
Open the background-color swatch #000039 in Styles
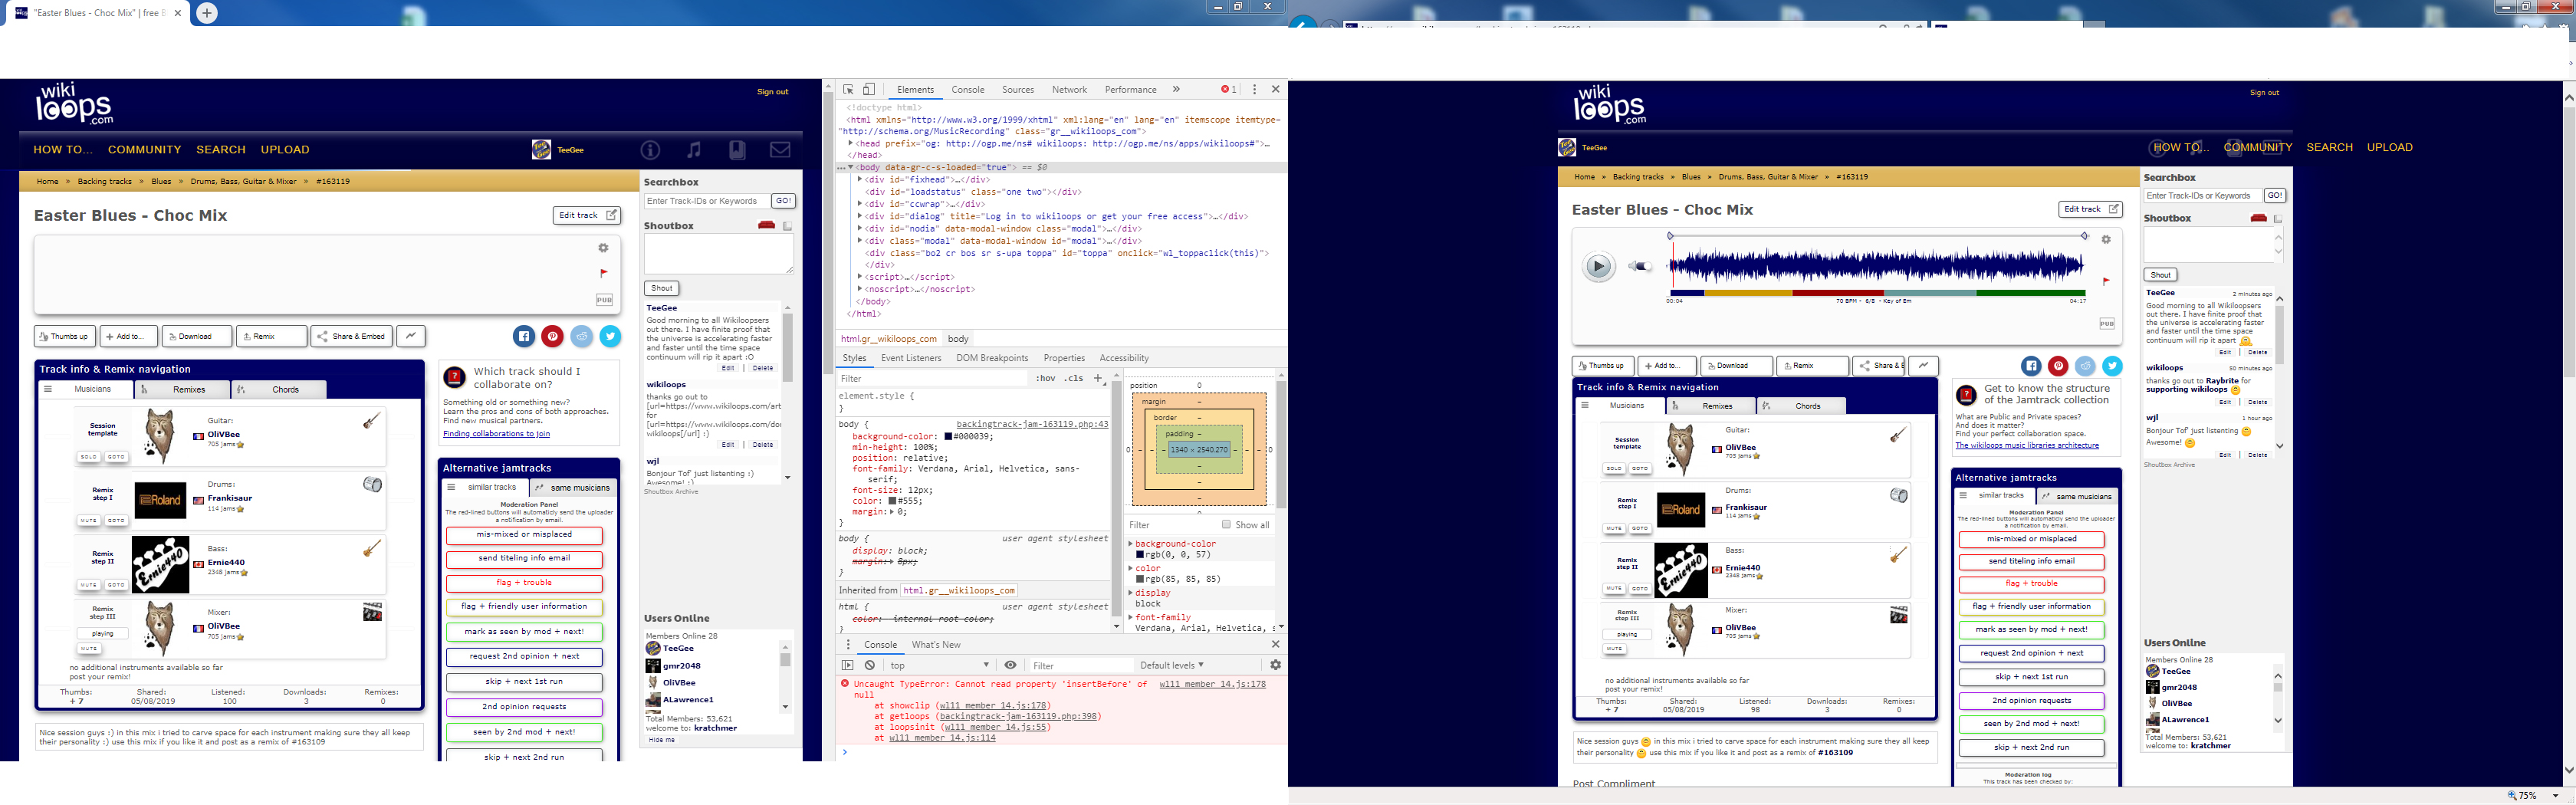click(x=948, y=437)
